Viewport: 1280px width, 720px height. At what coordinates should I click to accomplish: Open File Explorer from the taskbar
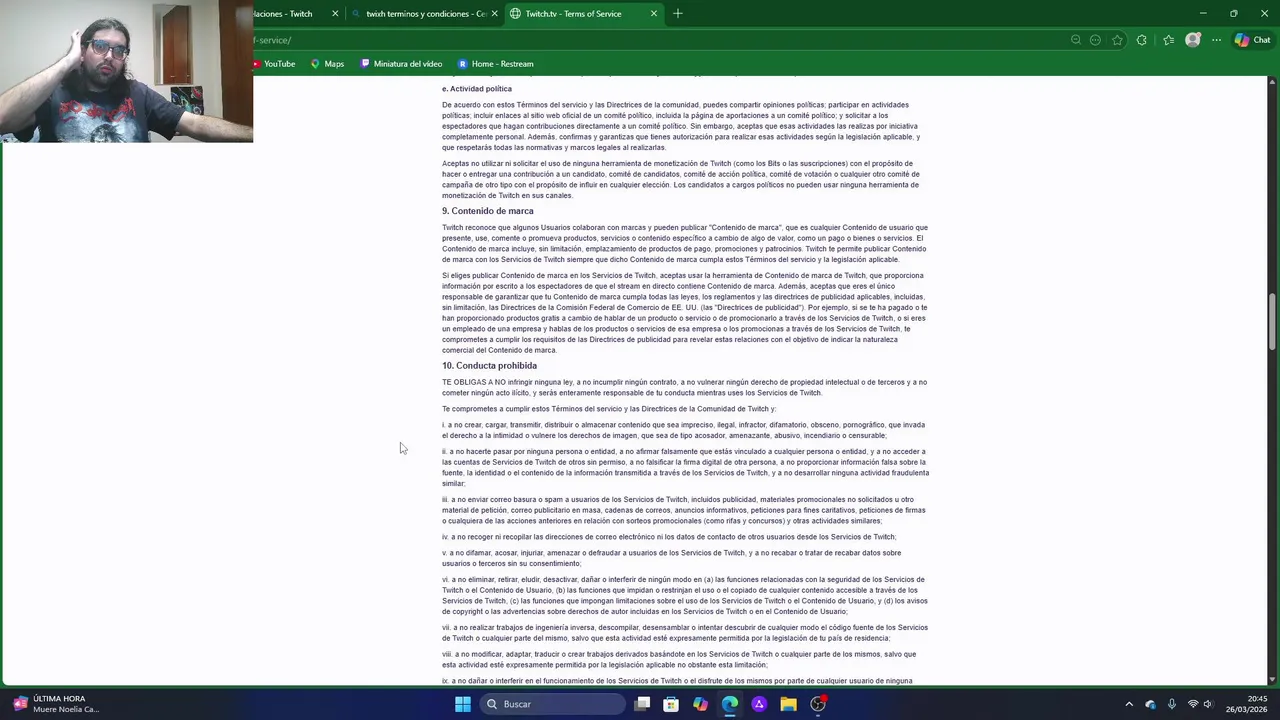pyautogui.click(x=788, y=704)
